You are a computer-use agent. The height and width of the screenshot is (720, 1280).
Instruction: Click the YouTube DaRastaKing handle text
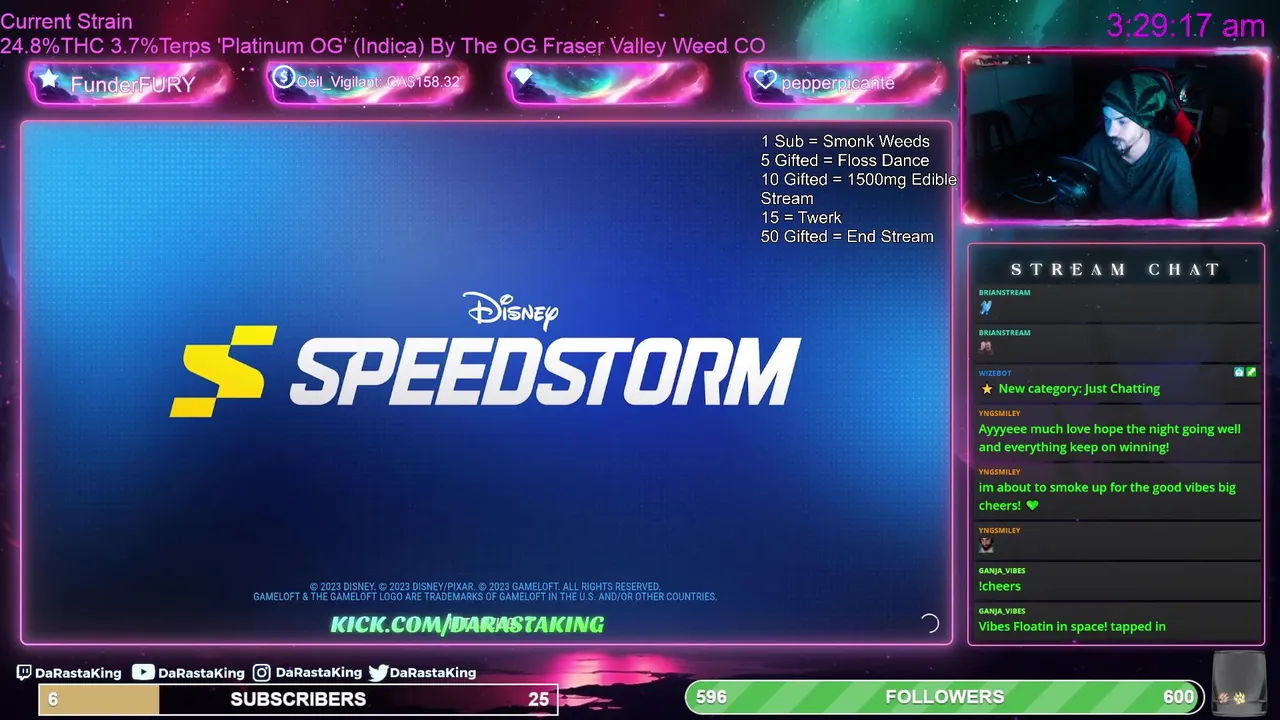201,673
